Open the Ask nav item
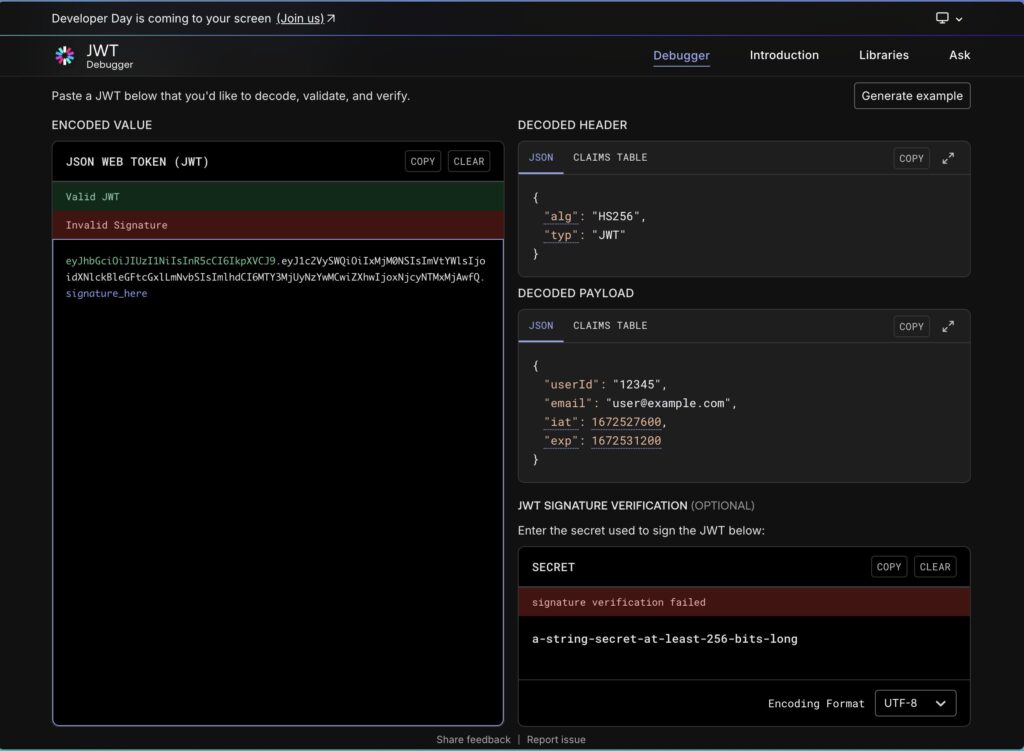The image size is (1024, 751). coord(959,56)
